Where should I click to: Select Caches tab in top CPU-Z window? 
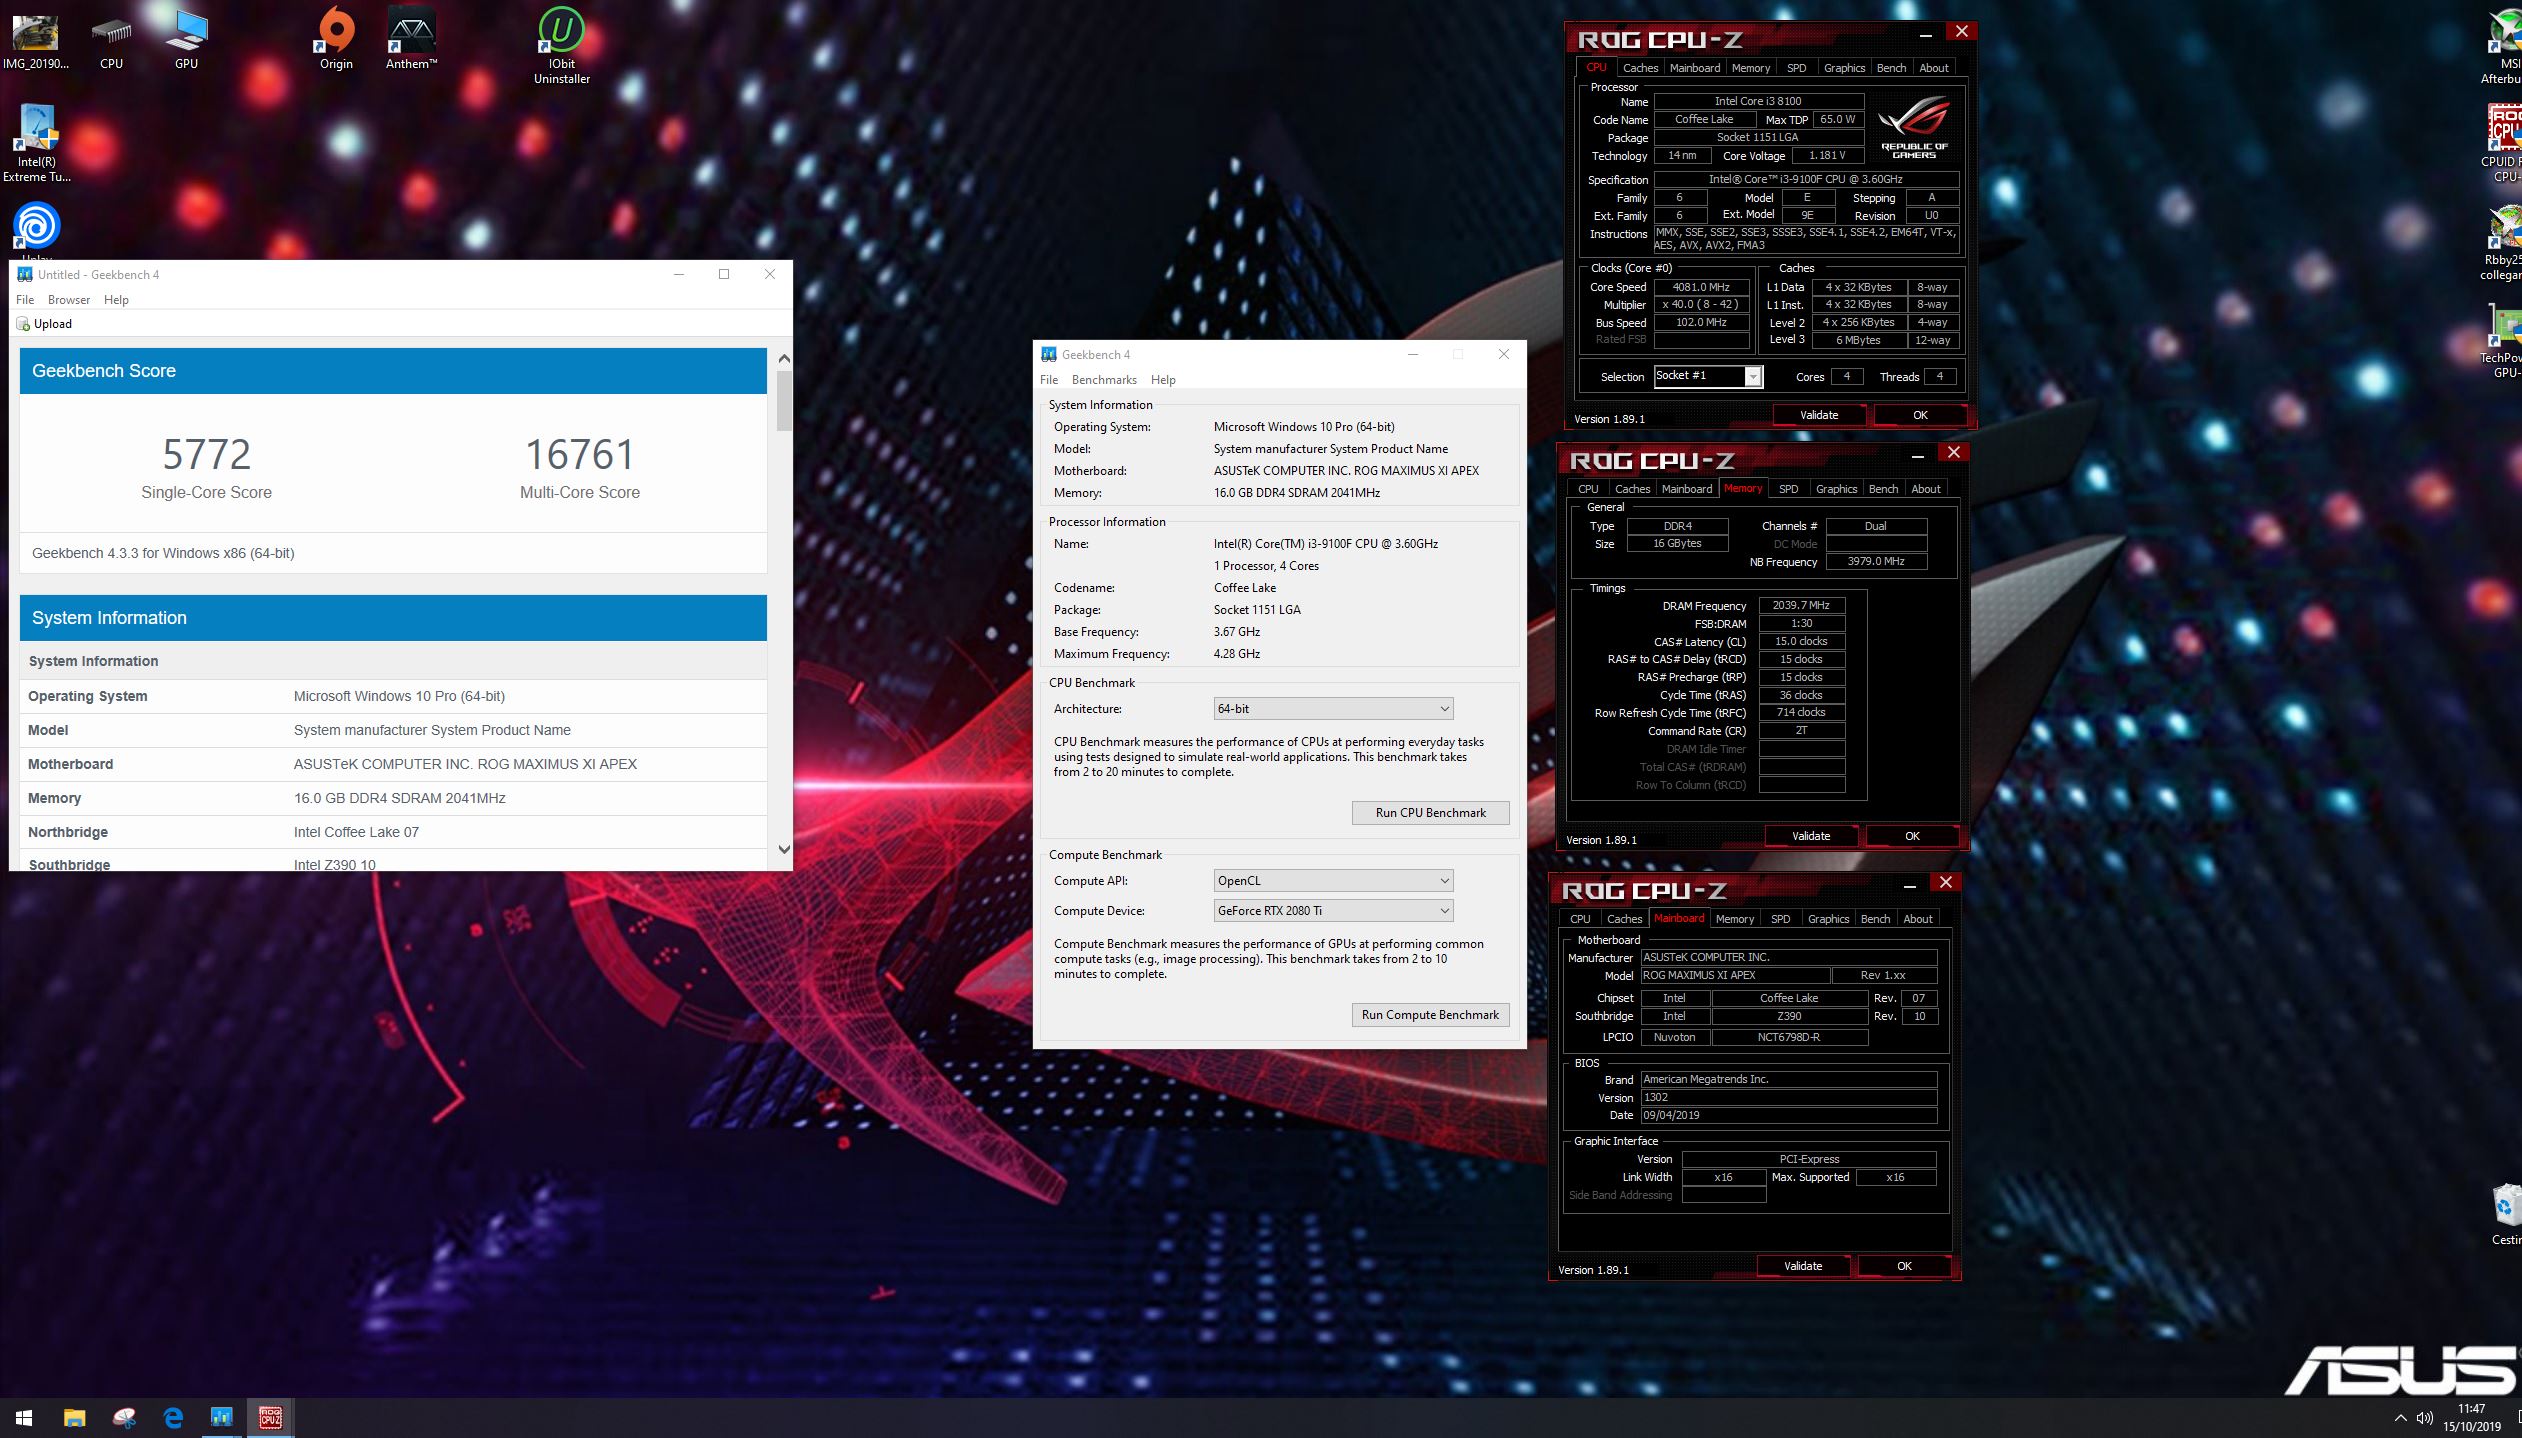[x=1640, y=68]
